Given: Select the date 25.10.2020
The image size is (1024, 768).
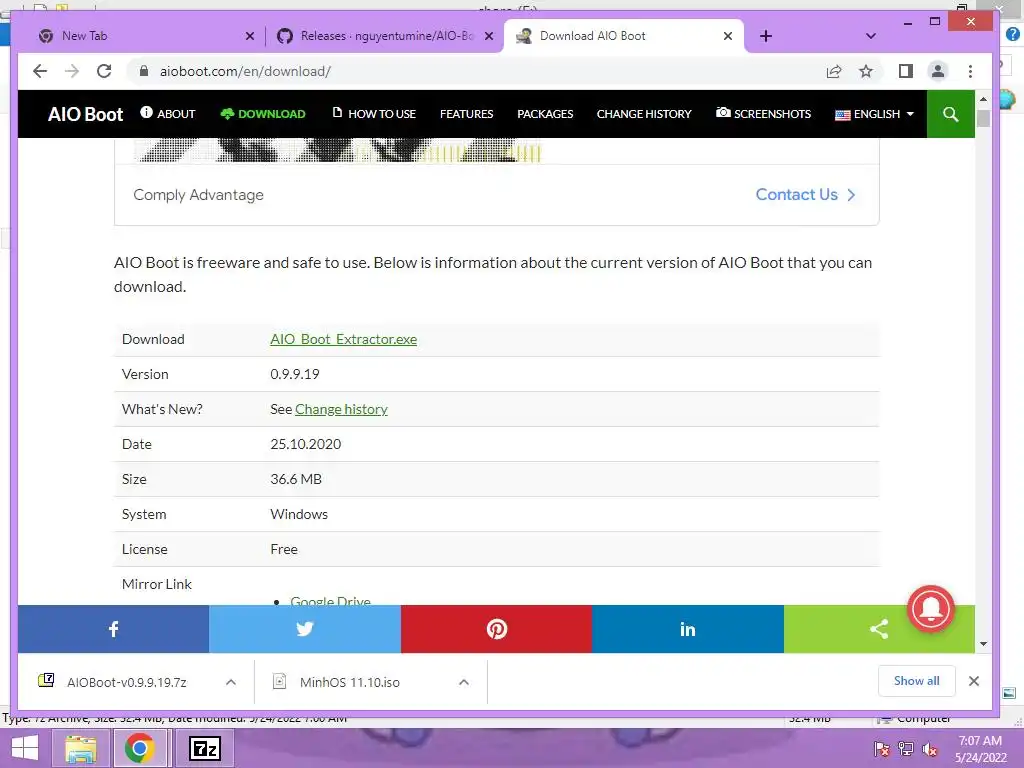Looking at the screenshot, I should coord(306,444).
